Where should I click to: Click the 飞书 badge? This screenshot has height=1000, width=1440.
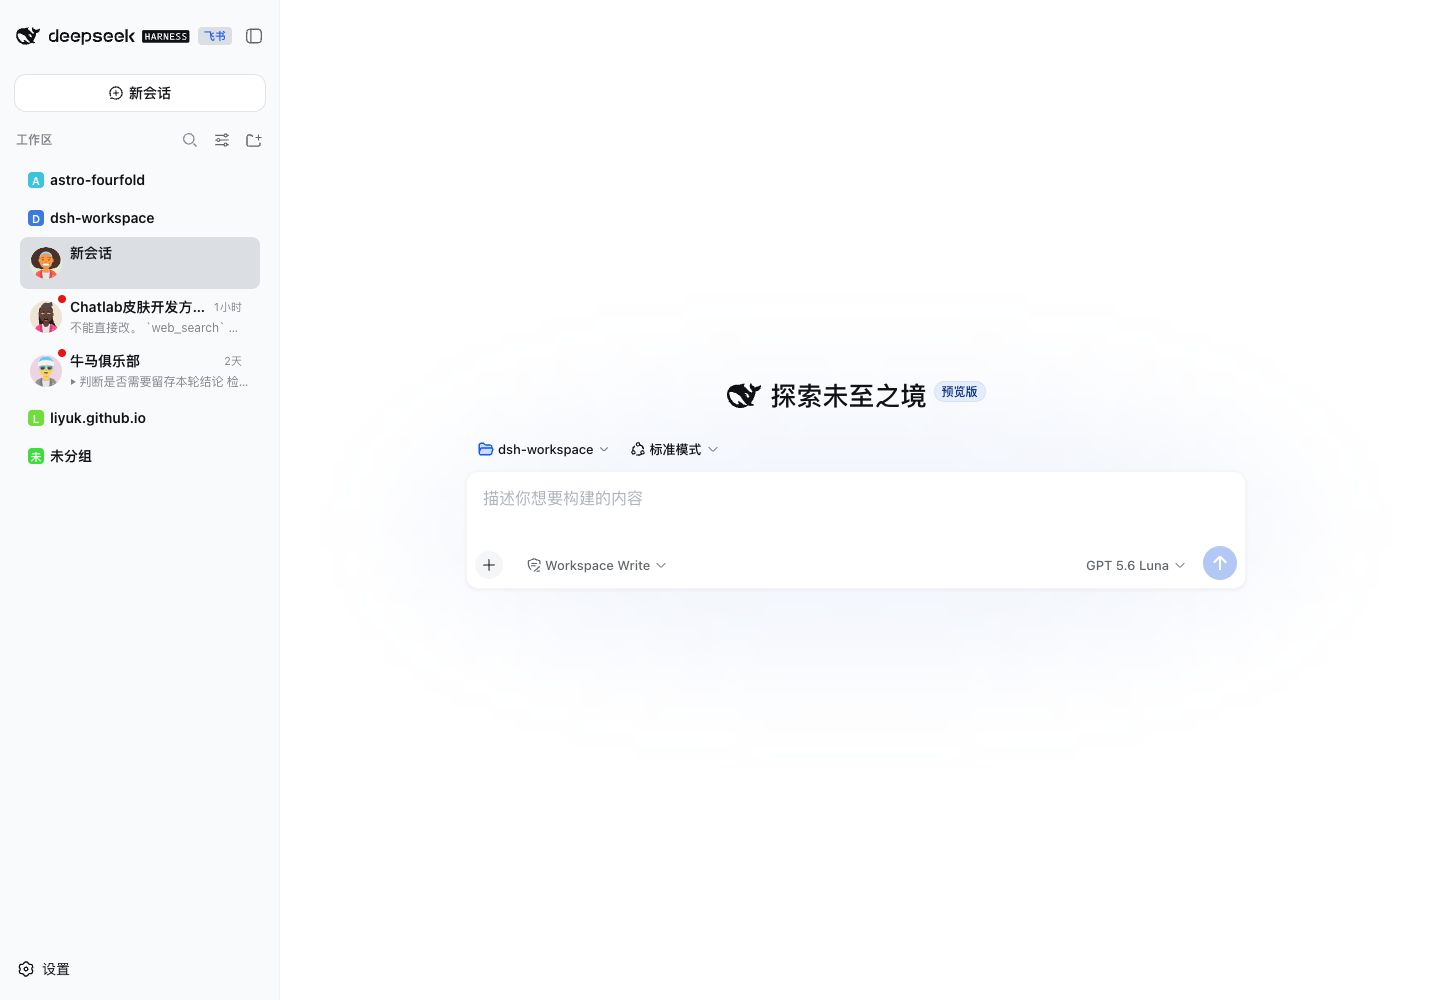point(215,36)
